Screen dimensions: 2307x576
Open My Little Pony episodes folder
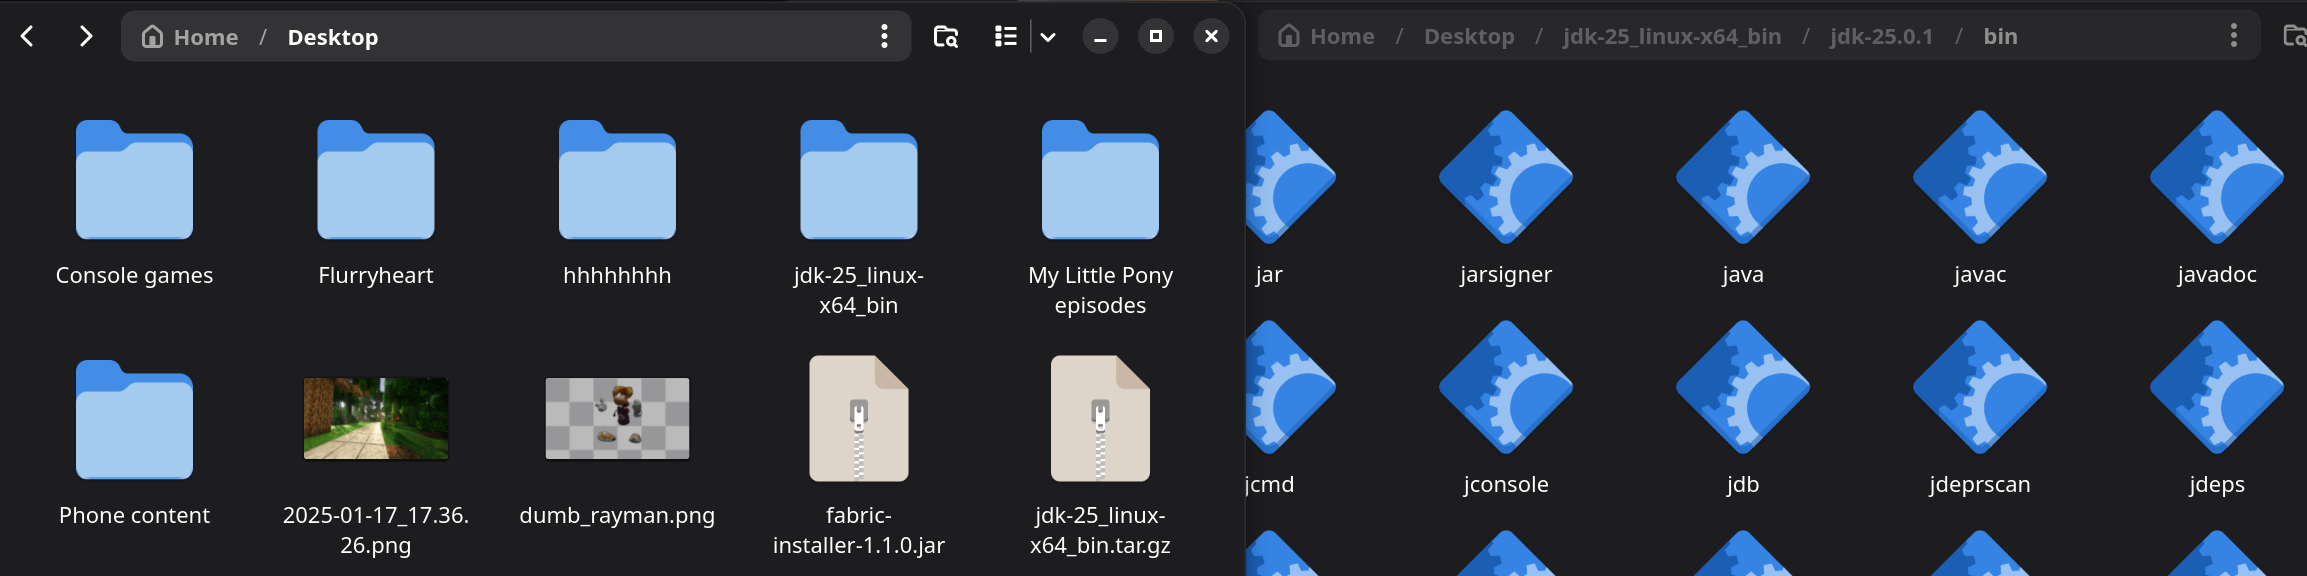[x=1100, y=180]
